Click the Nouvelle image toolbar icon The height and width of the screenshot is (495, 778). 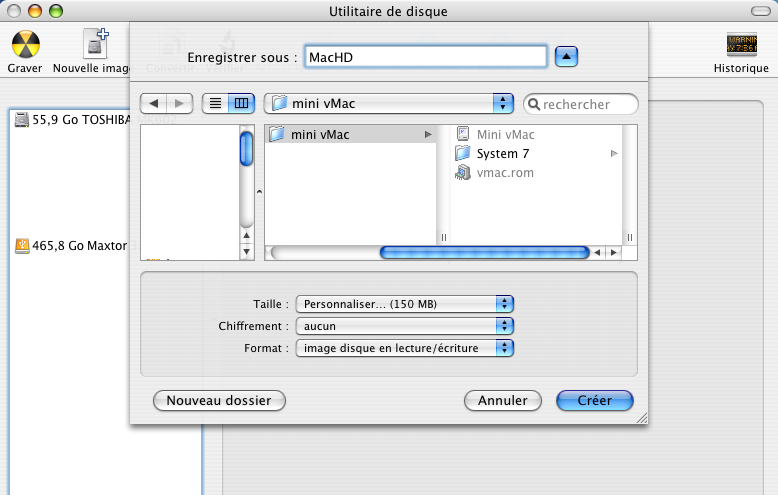(x=95, y=44)
